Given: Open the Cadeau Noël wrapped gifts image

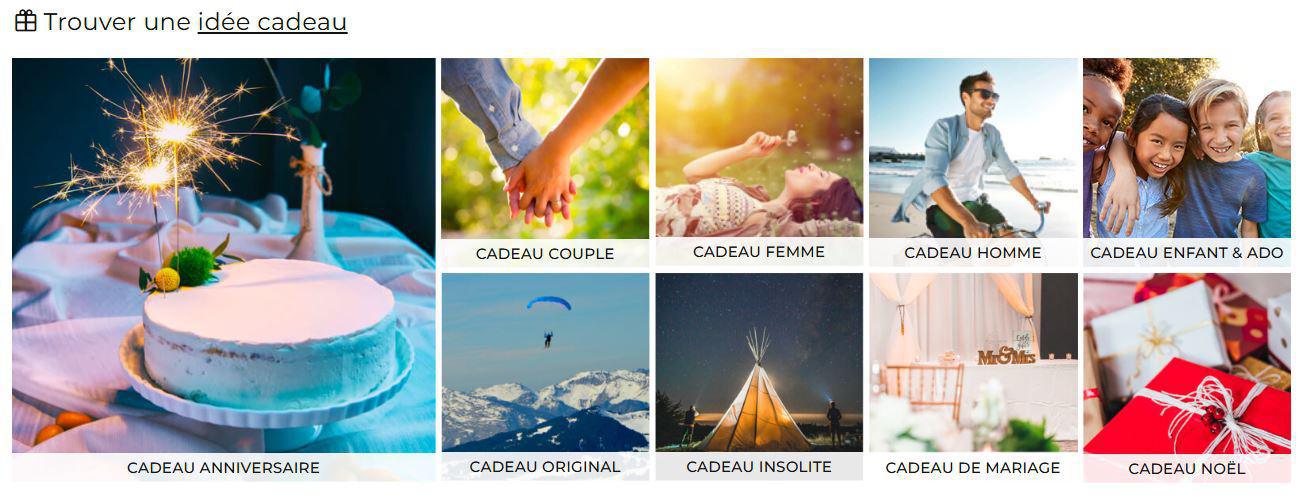Looking at the screenshot, I should 1186,364.
